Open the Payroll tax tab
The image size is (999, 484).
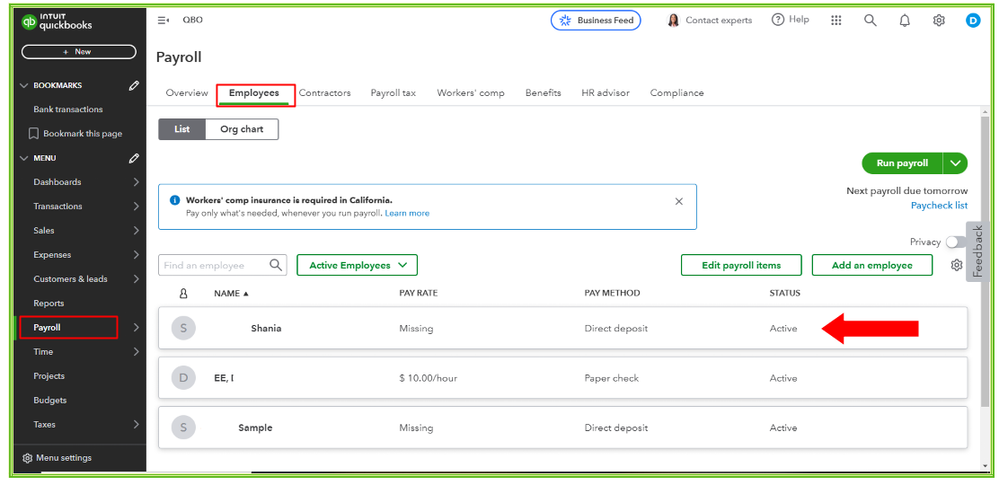click(x=393, y=93)
